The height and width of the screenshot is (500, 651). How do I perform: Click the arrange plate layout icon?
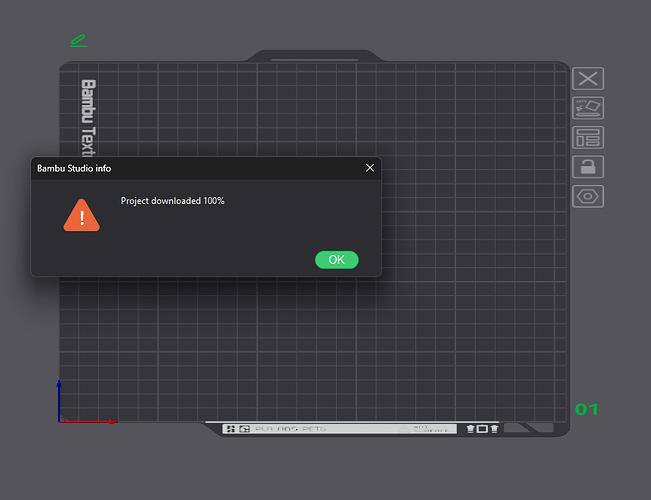[588, 137]
